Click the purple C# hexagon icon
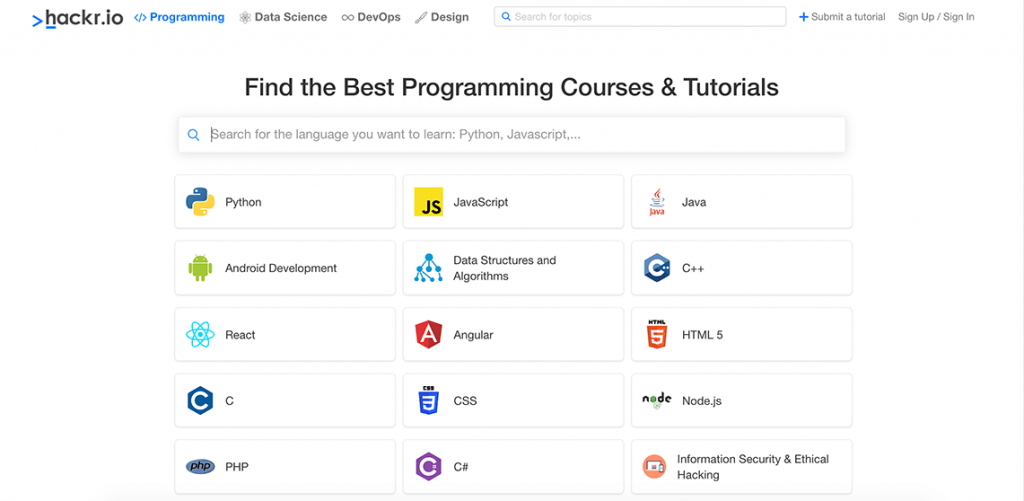 point(428,466)
